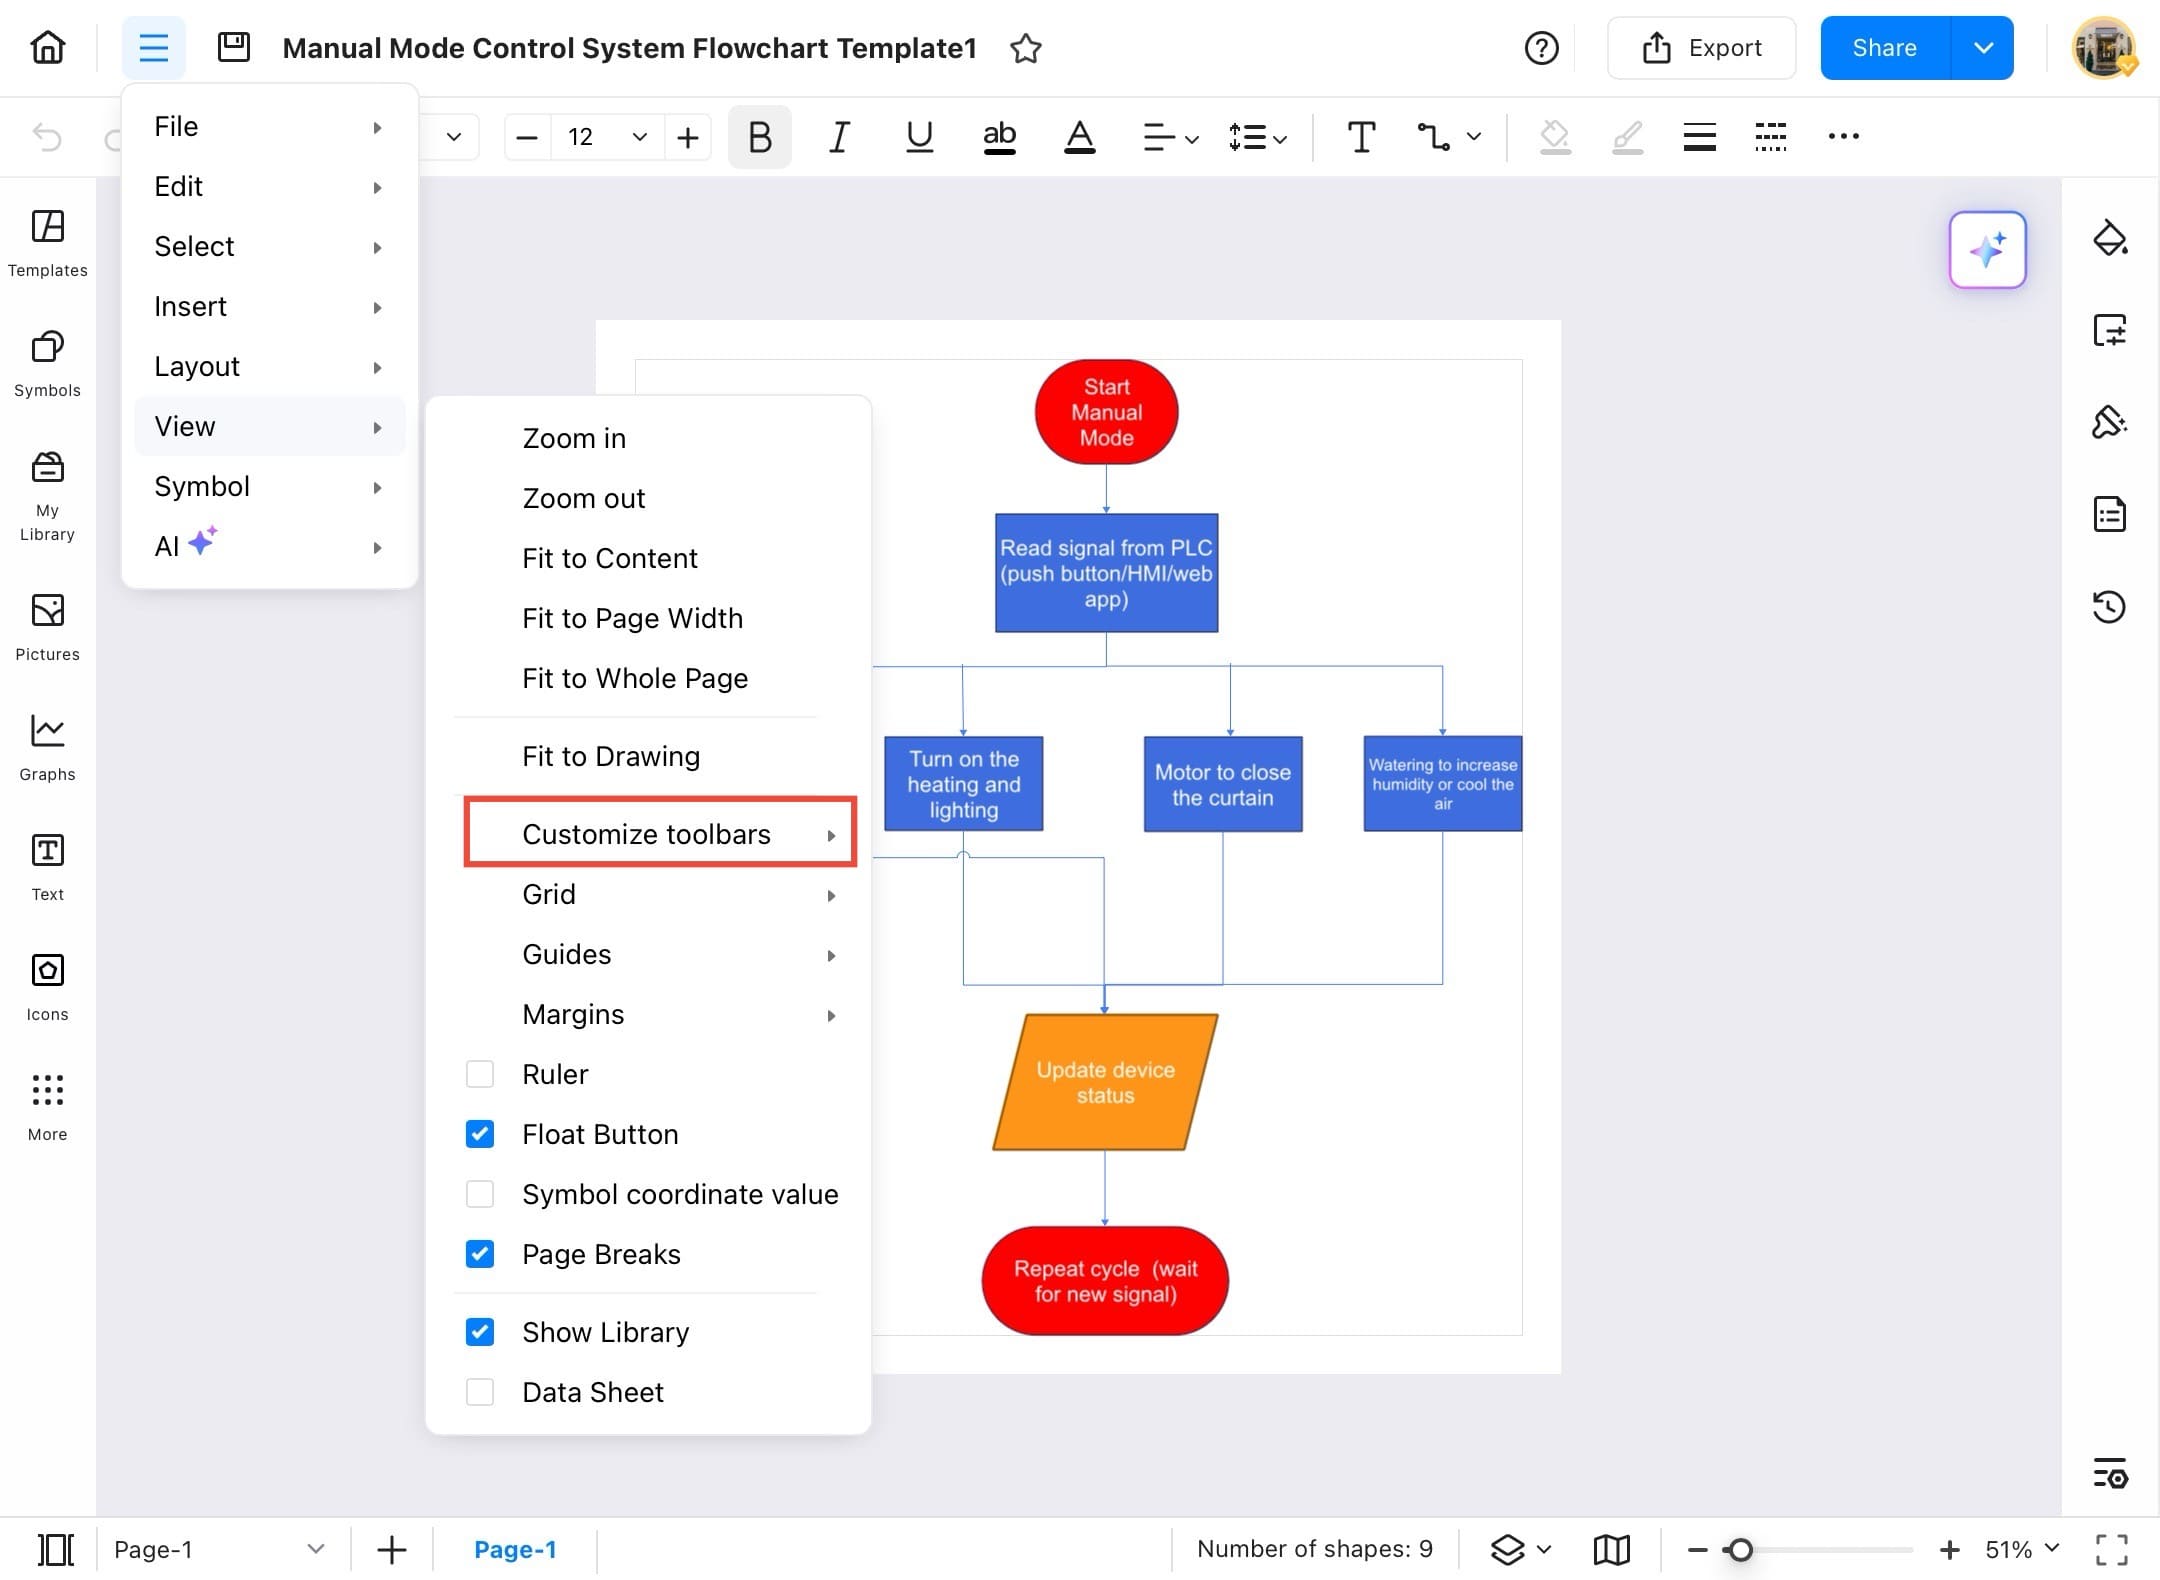Toggle italic text formatting
Viewport: 2160px width, 1580px height.
839,137
